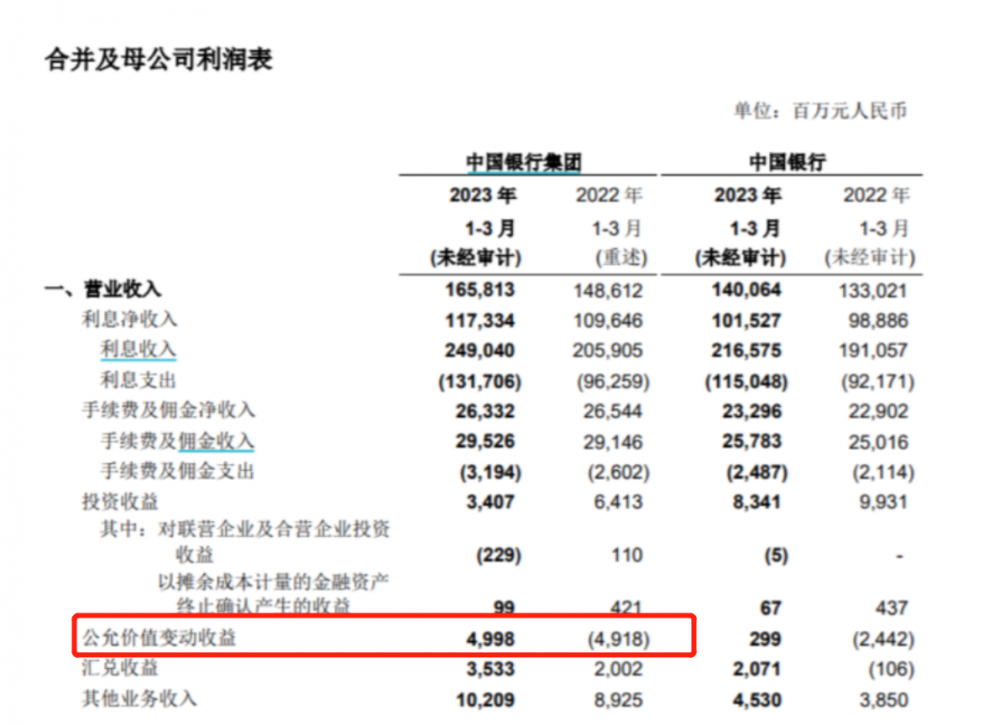Viewport: 1000px width, 725px height.
Task: Click the value 22,902
Action: tap(878, 411)
